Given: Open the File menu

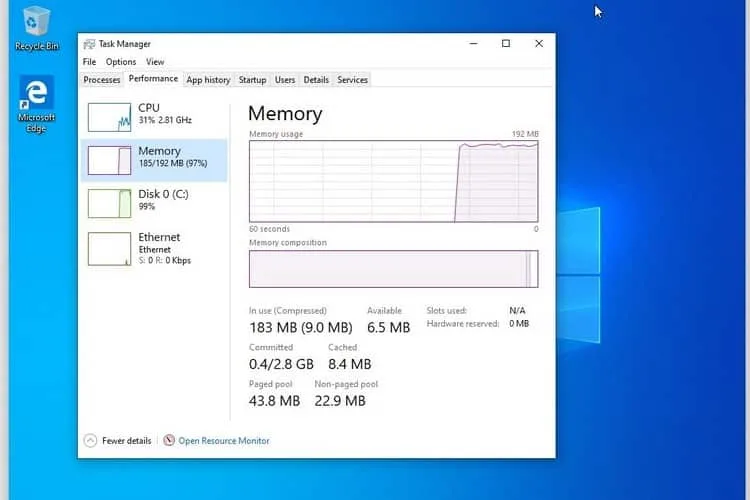Looking at the screenshot, I should (90, 62).
